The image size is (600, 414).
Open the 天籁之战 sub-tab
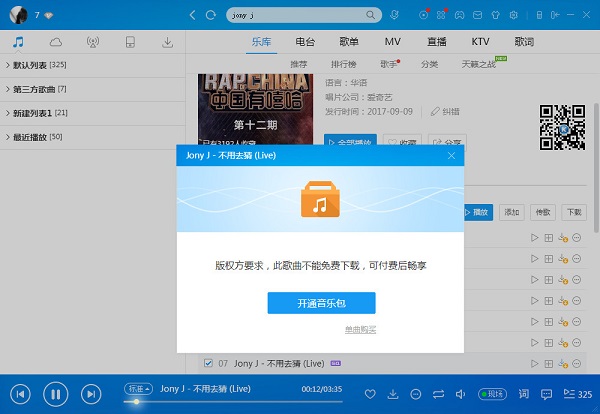pyautogui.click(x=479, y=64)
